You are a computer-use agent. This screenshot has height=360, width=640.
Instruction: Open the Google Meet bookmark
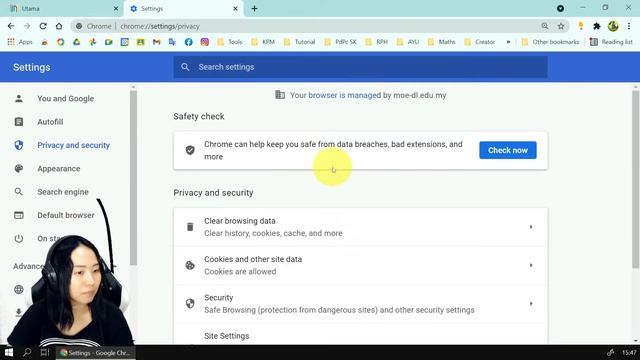click(x=109, y=42)
